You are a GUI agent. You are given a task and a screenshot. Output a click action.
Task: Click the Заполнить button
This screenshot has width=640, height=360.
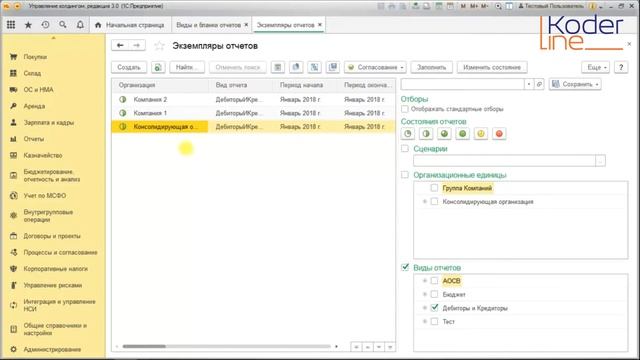[431, 67]
